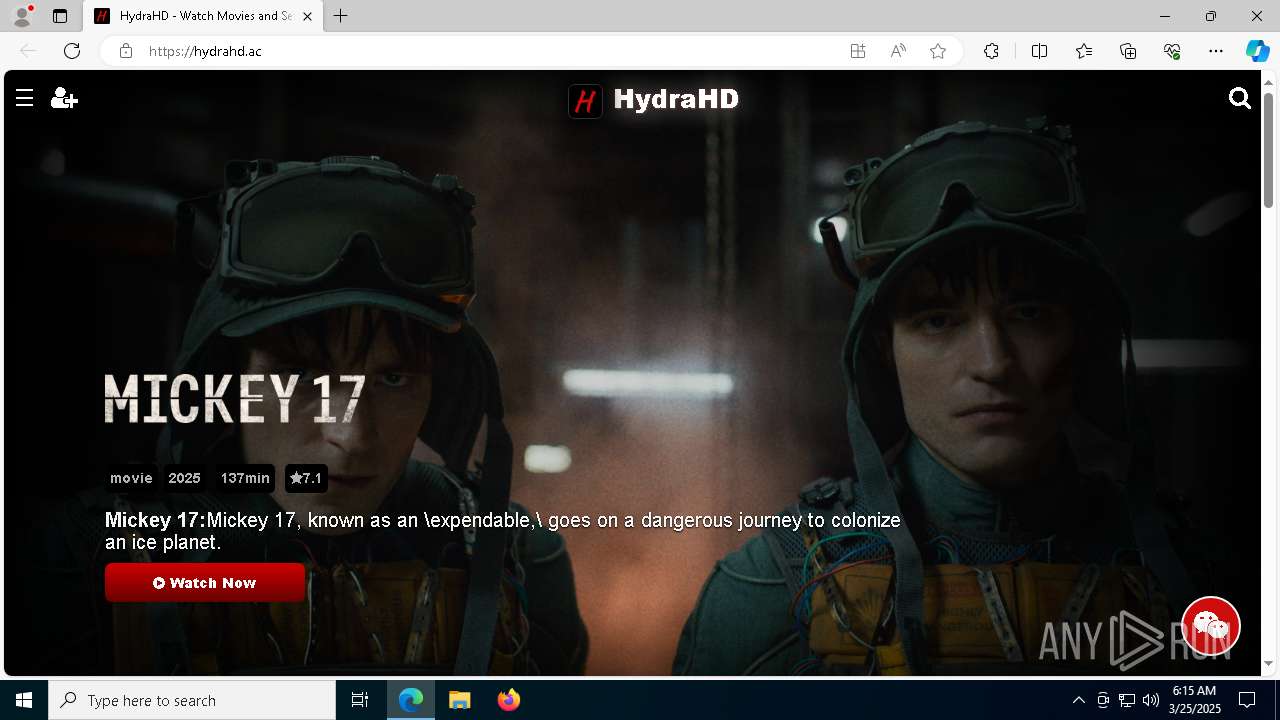Open the Edge profile icon

coord(22,16)
